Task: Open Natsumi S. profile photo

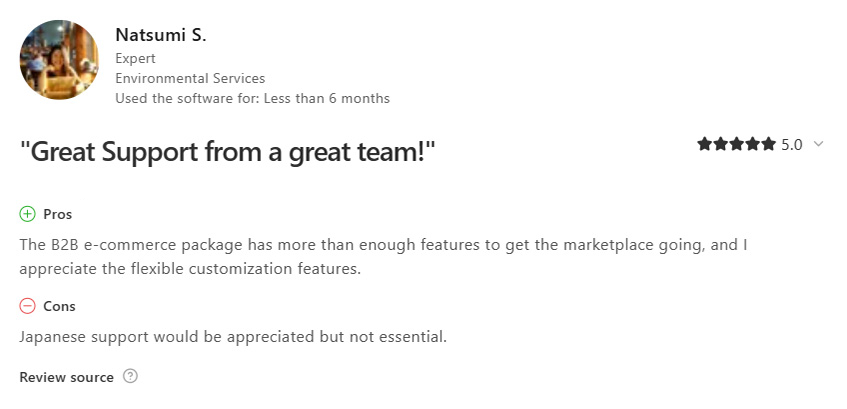Action: tap(59, 60)
